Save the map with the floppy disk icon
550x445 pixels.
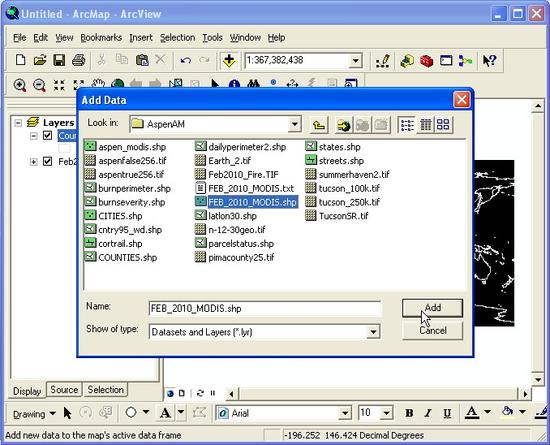point(59,60)
